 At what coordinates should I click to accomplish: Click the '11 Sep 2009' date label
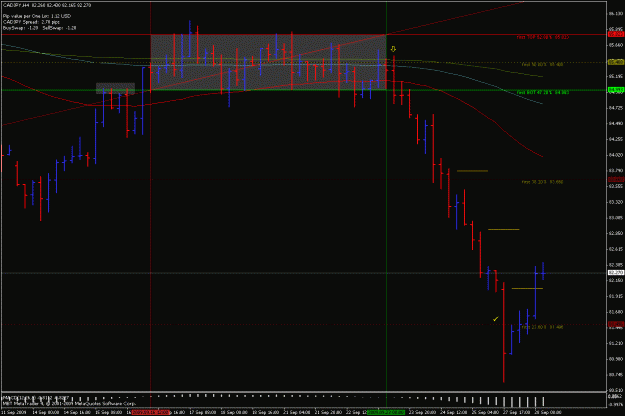(x=14, y=412)
